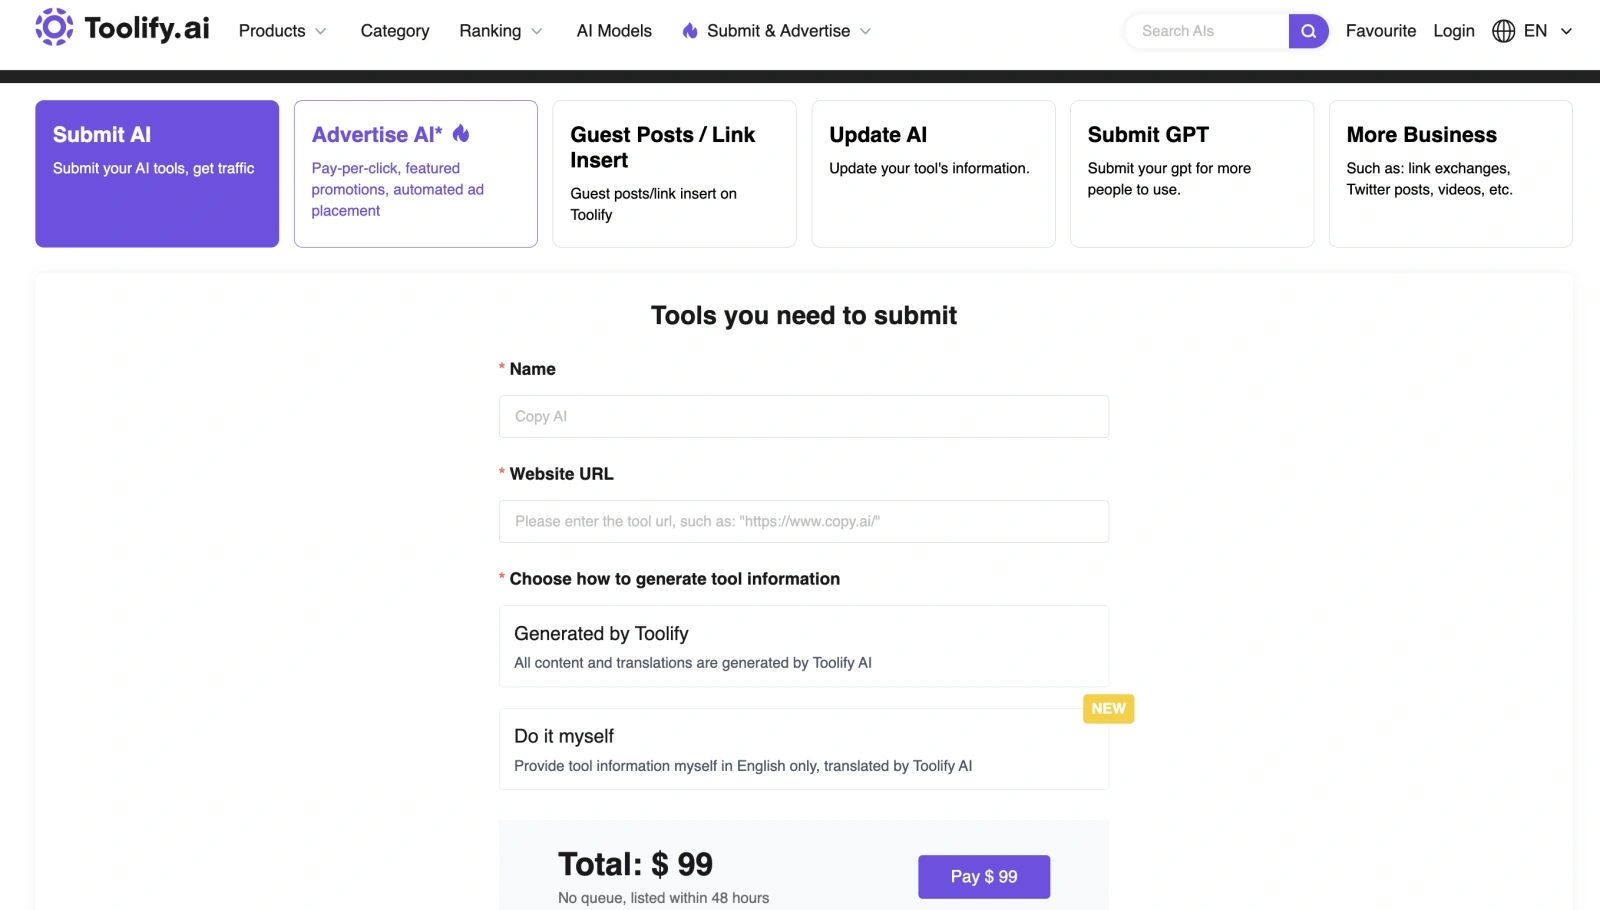This screenshot has width=1600, height=910.
Task: Click the flame icon on Advertise AI card
Action: [461, 134]
